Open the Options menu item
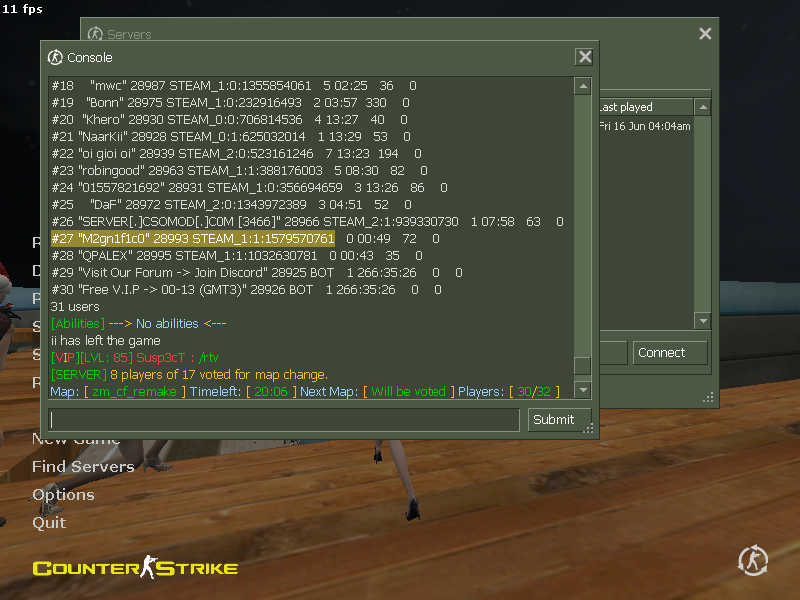Viewport: 800px width, 600px height. [63, 495]
